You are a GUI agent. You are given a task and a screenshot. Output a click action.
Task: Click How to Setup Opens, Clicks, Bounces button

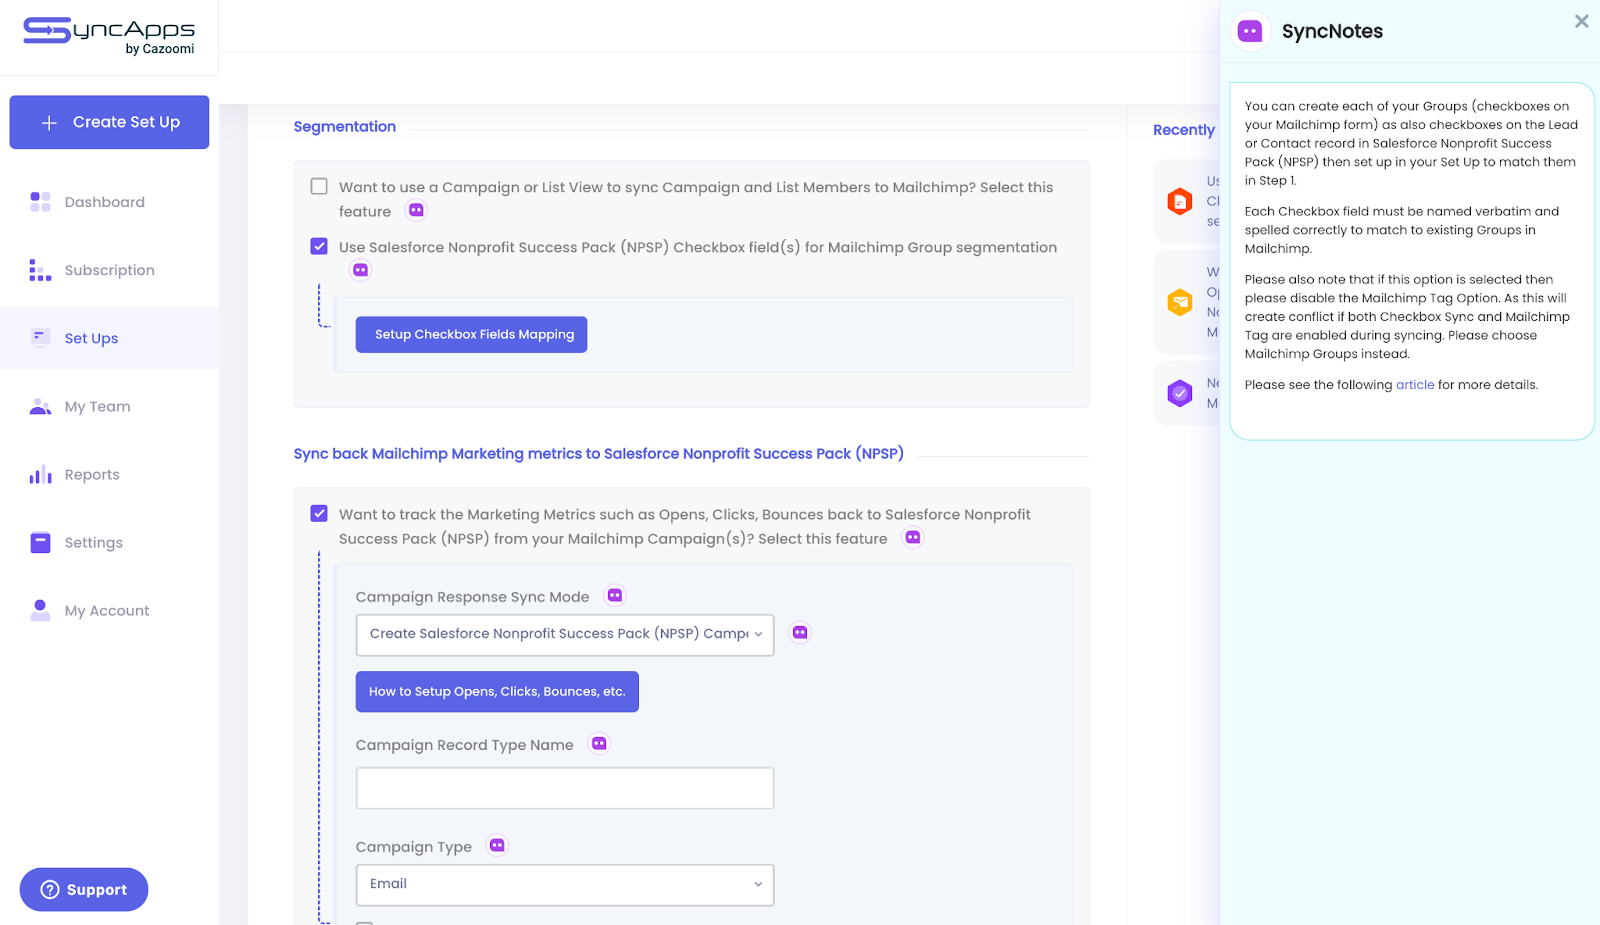coord(497,691)
